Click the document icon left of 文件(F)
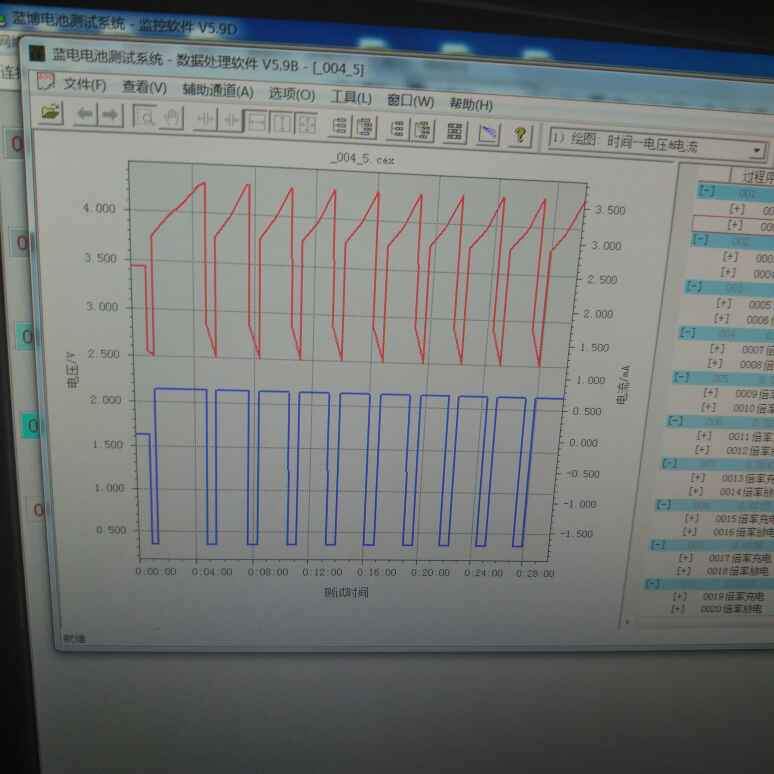 coord(45,81)
